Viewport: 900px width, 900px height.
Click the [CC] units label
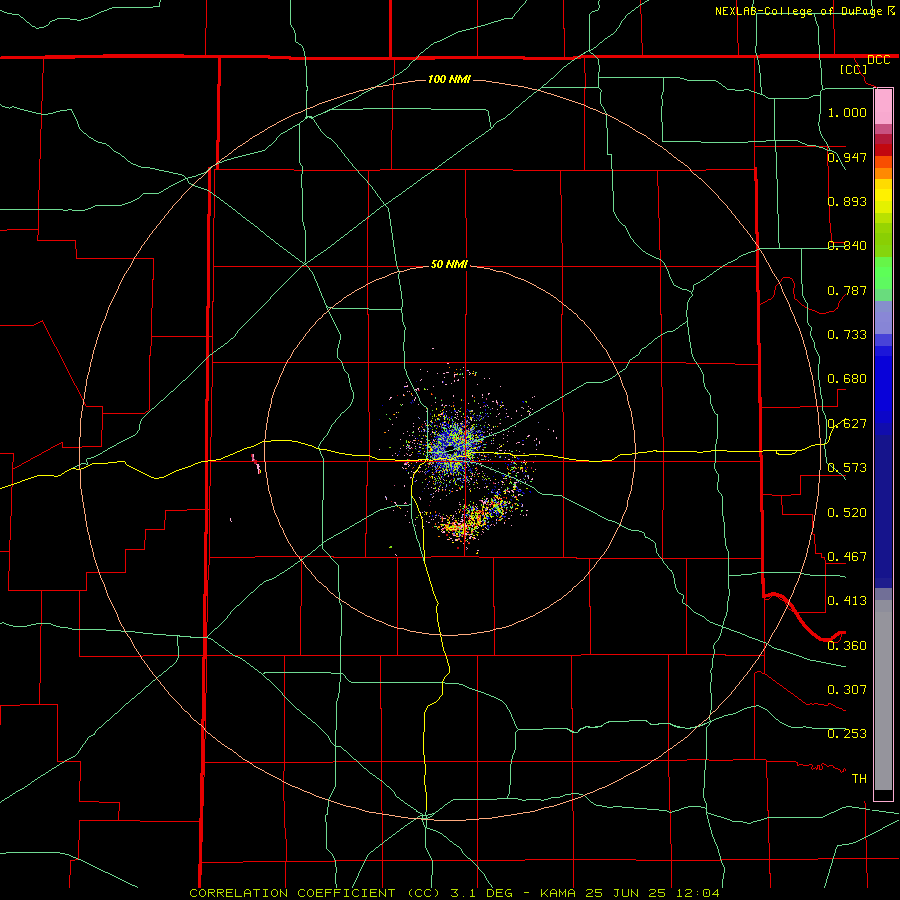[853, 69]
